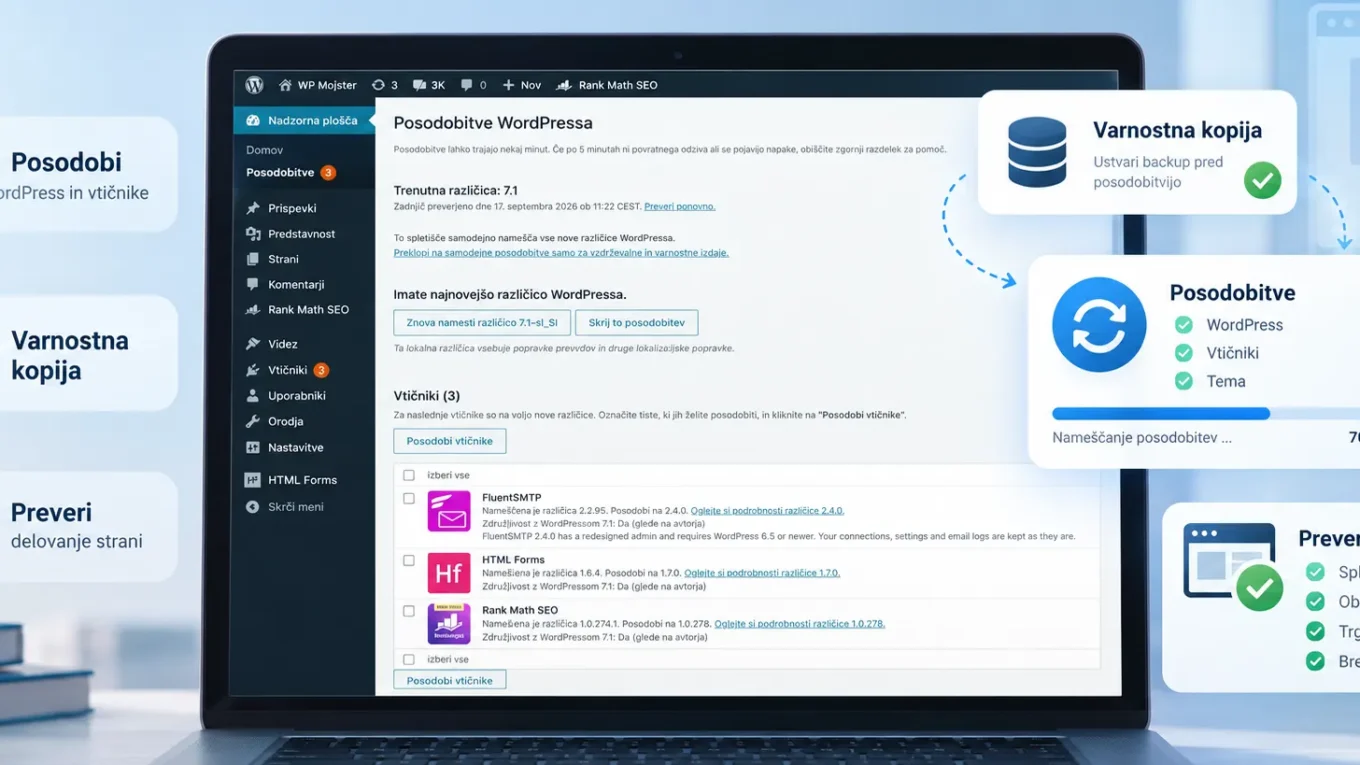The height and width of the screenshot is (765, 1360).
Task: Click the green check next to Vtičniki in the Posodobitve card
Action: (x=1184, y=353)
